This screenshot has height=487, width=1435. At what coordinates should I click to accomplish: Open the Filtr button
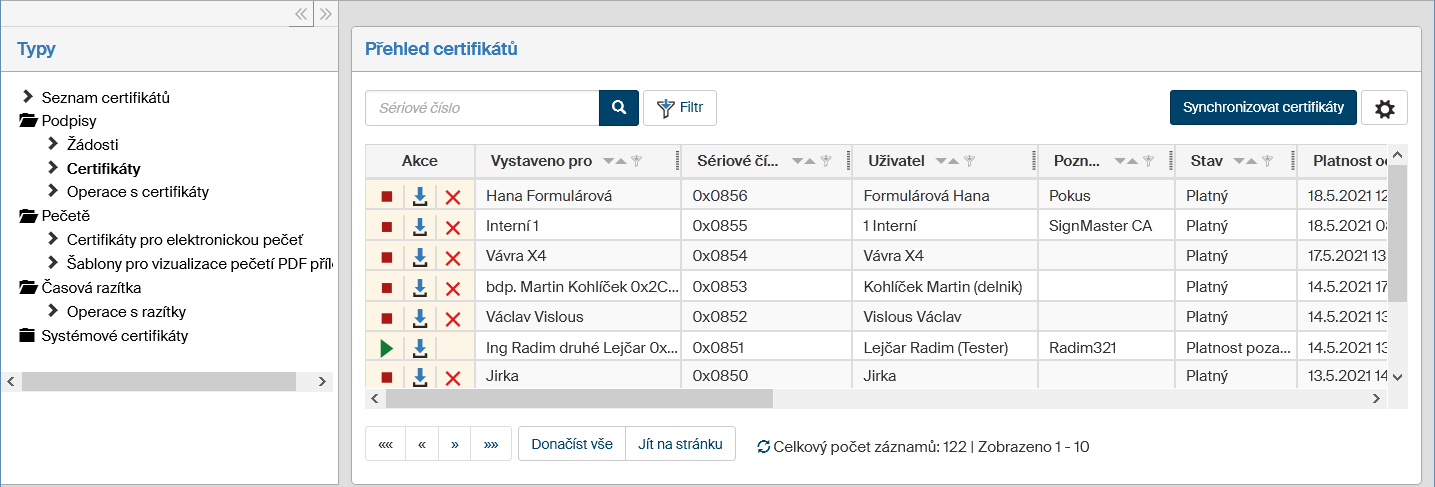(x=680, y=108)
